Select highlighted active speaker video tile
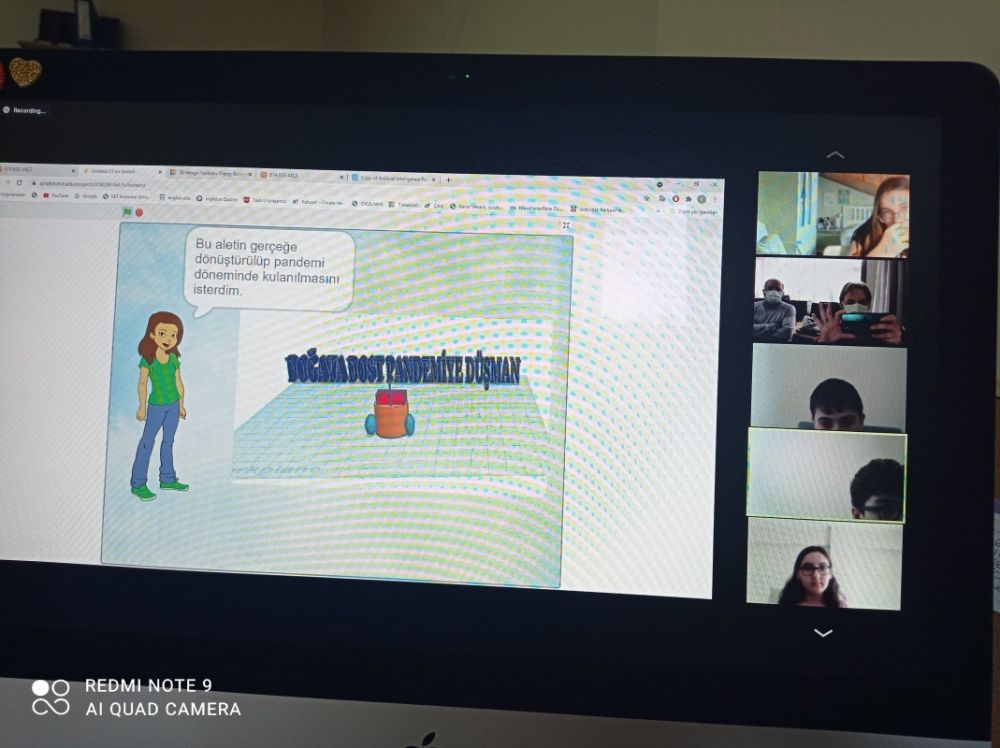Image resolution: width=1000 pixels, height=748 pixels. [827, 475]
